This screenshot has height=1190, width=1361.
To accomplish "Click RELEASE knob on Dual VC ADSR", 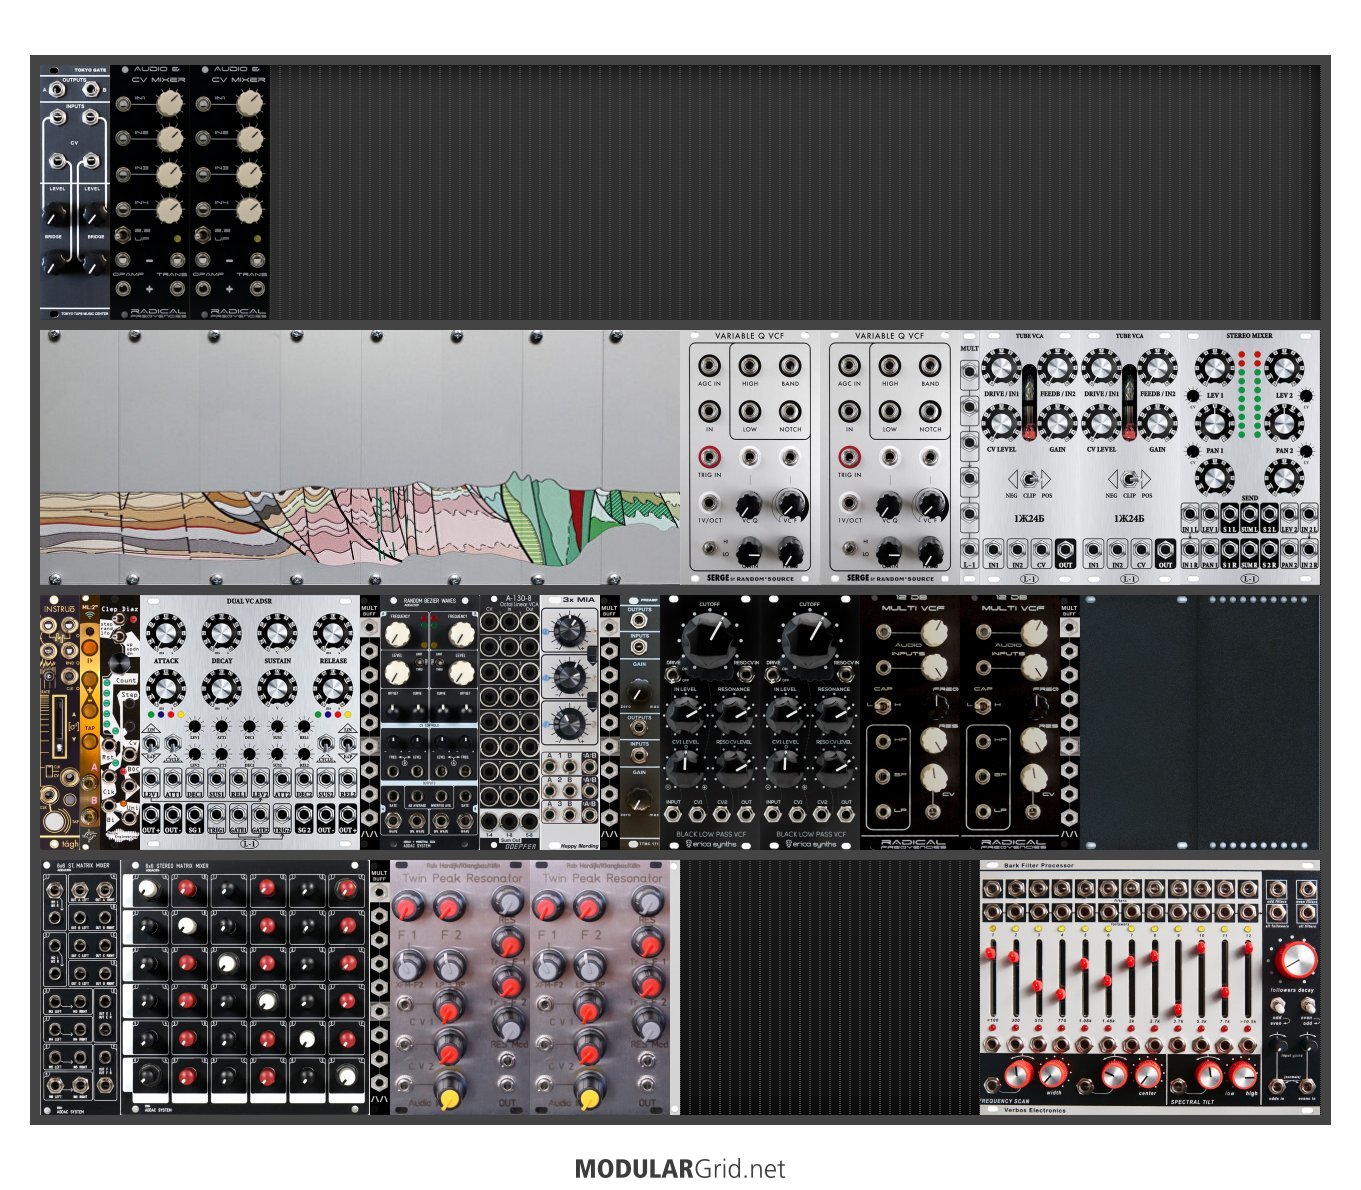I will [x=333, y=632].
